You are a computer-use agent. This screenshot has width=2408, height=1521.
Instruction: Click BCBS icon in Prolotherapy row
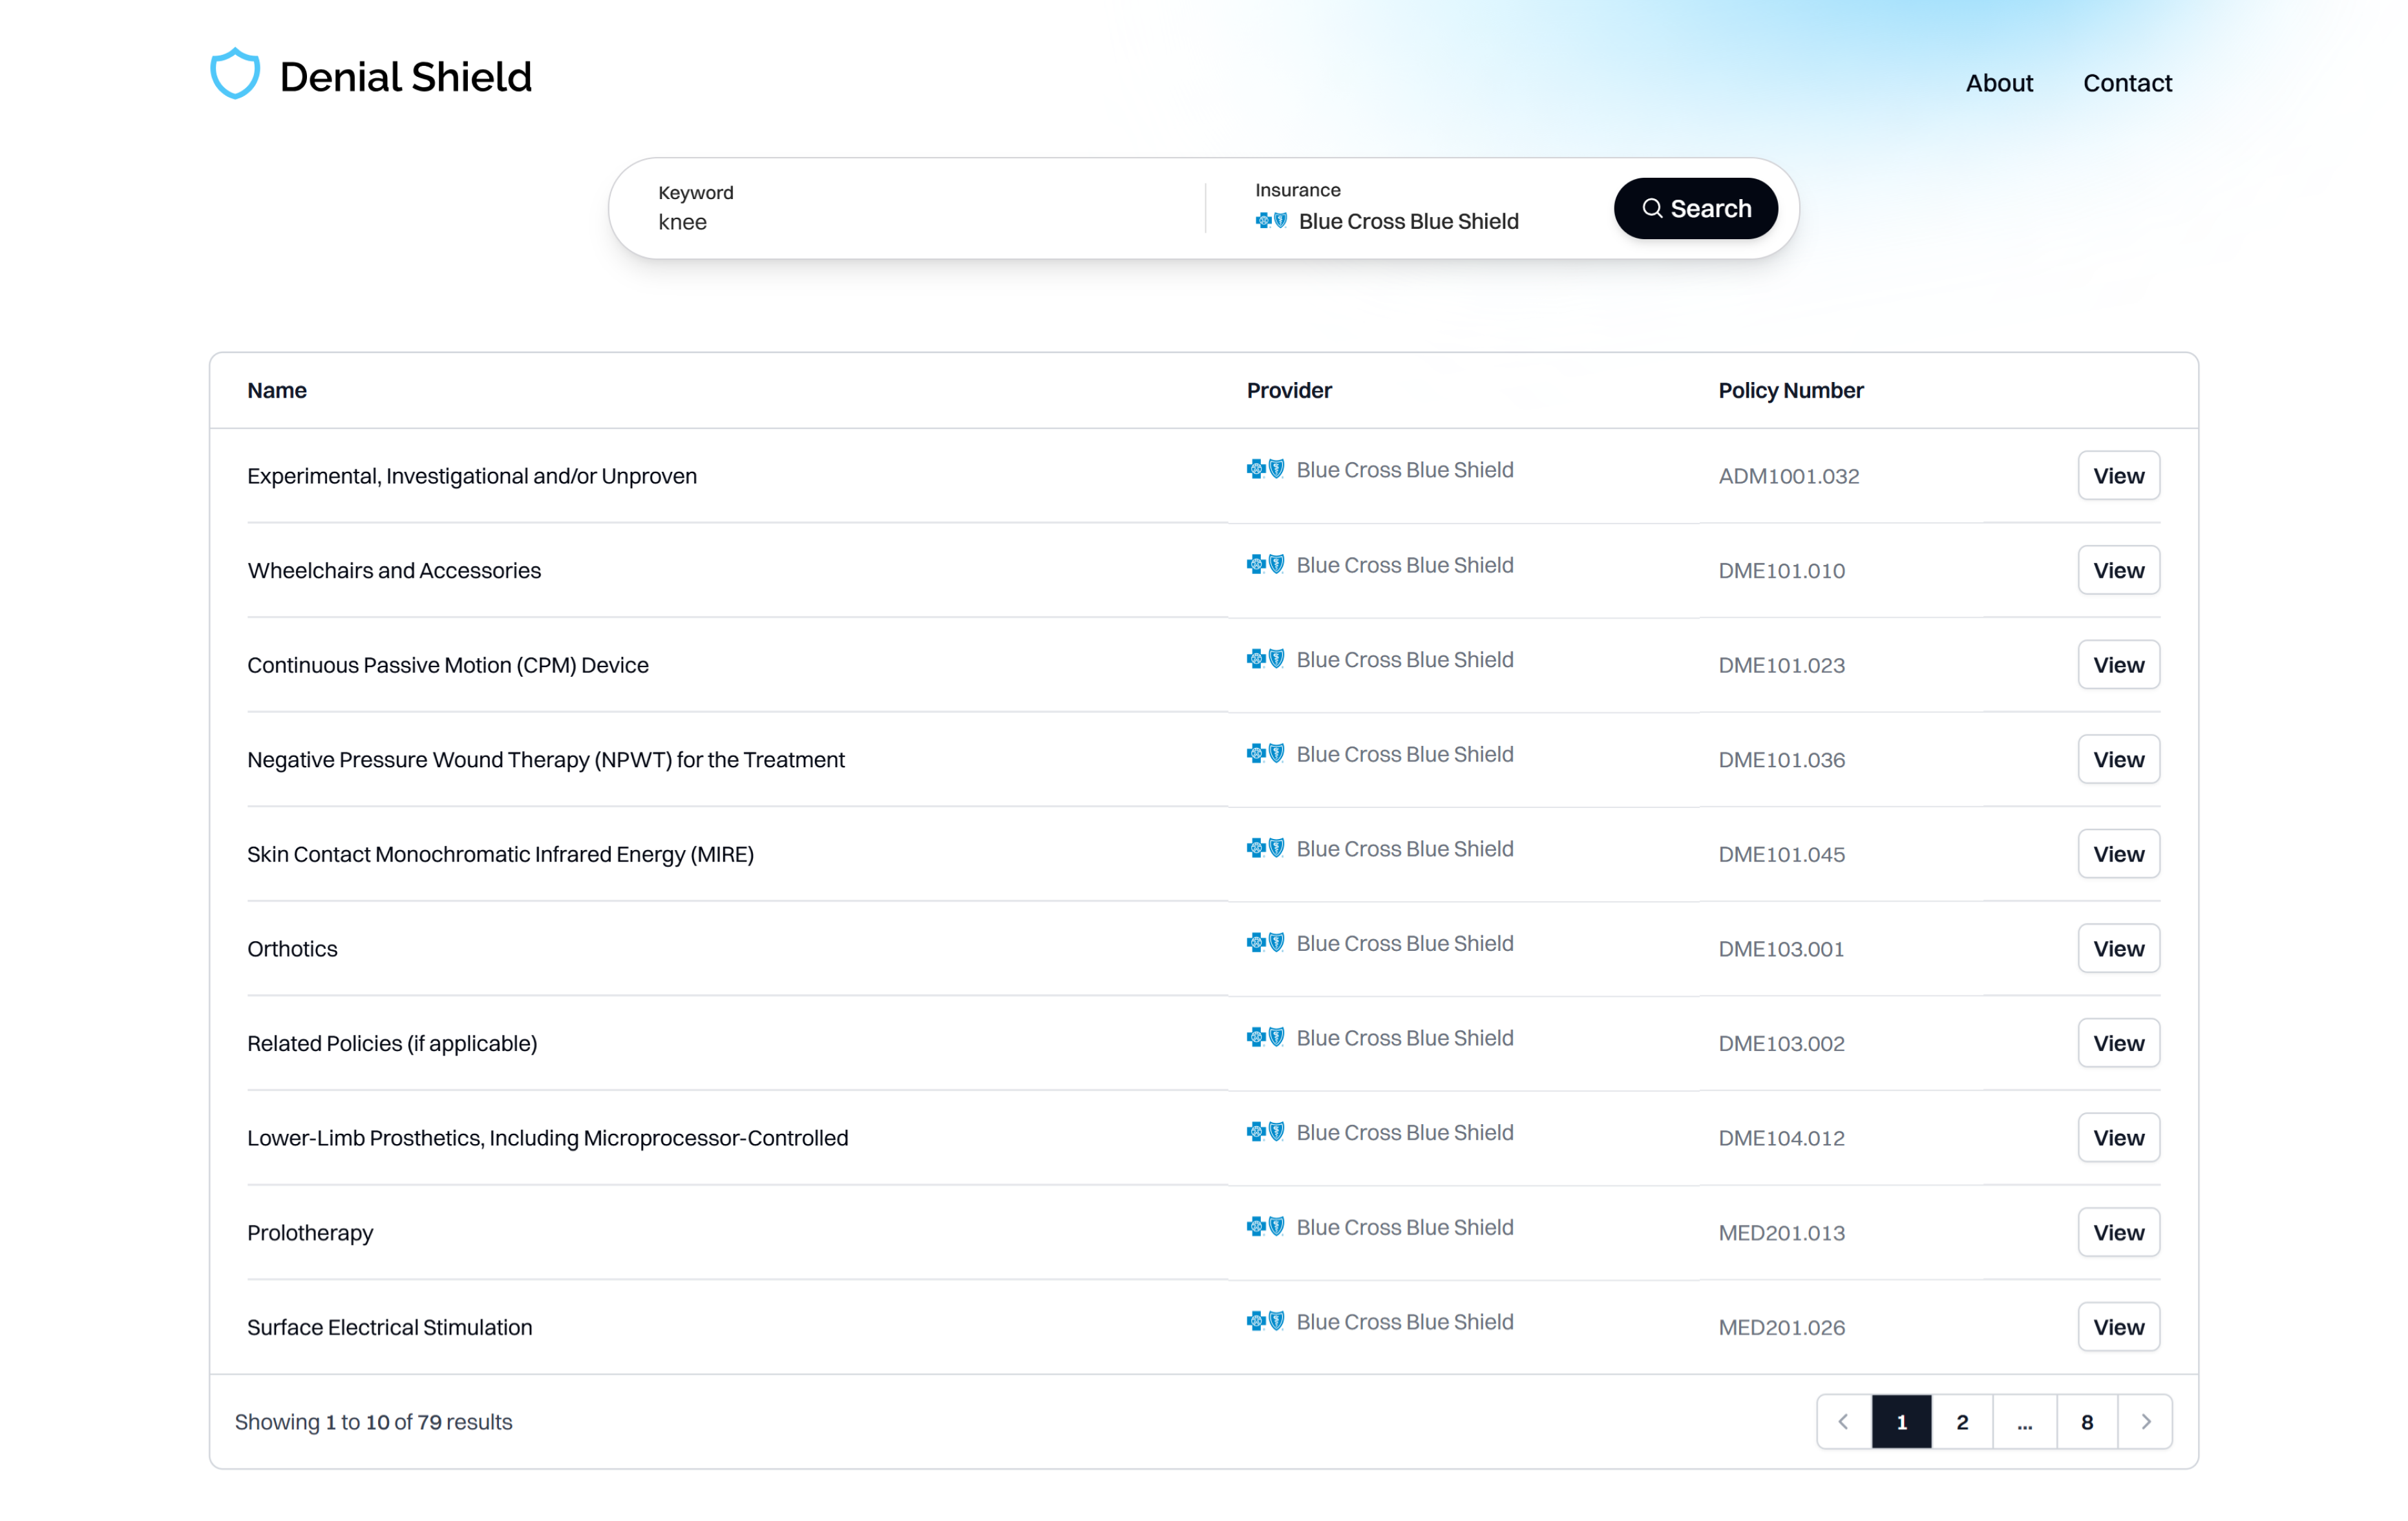point(1265,1226)
